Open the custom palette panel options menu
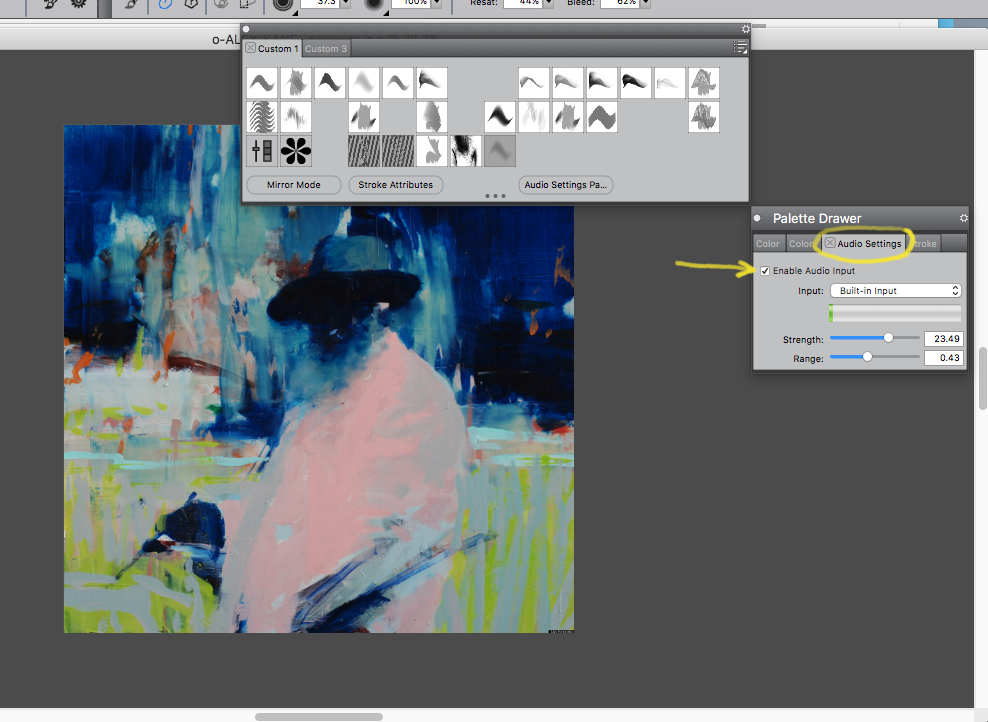 click(x=740, y=47)
